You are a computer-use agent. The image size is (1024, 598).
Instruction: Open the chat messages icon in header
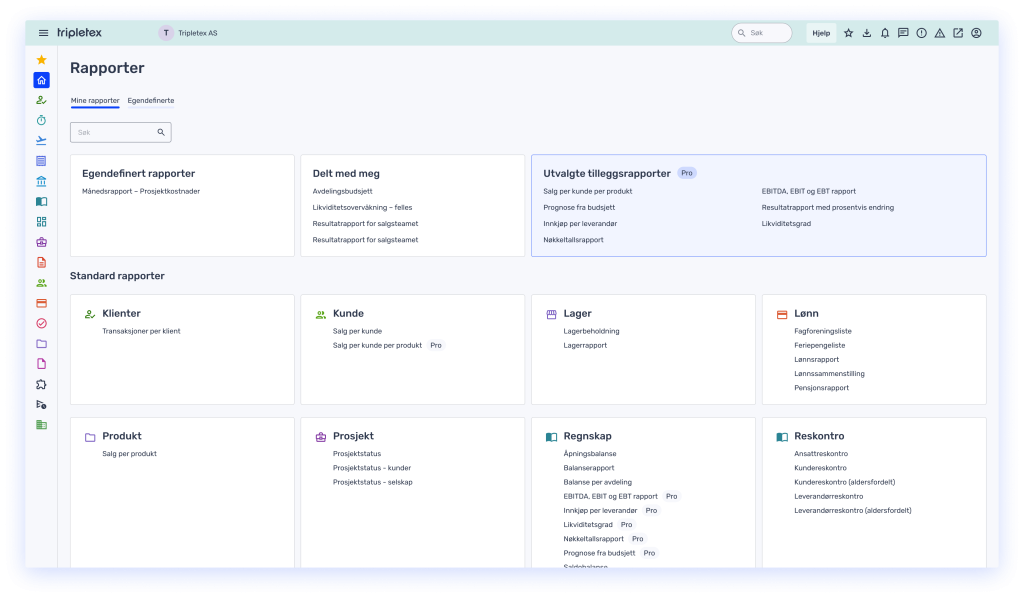903,33
